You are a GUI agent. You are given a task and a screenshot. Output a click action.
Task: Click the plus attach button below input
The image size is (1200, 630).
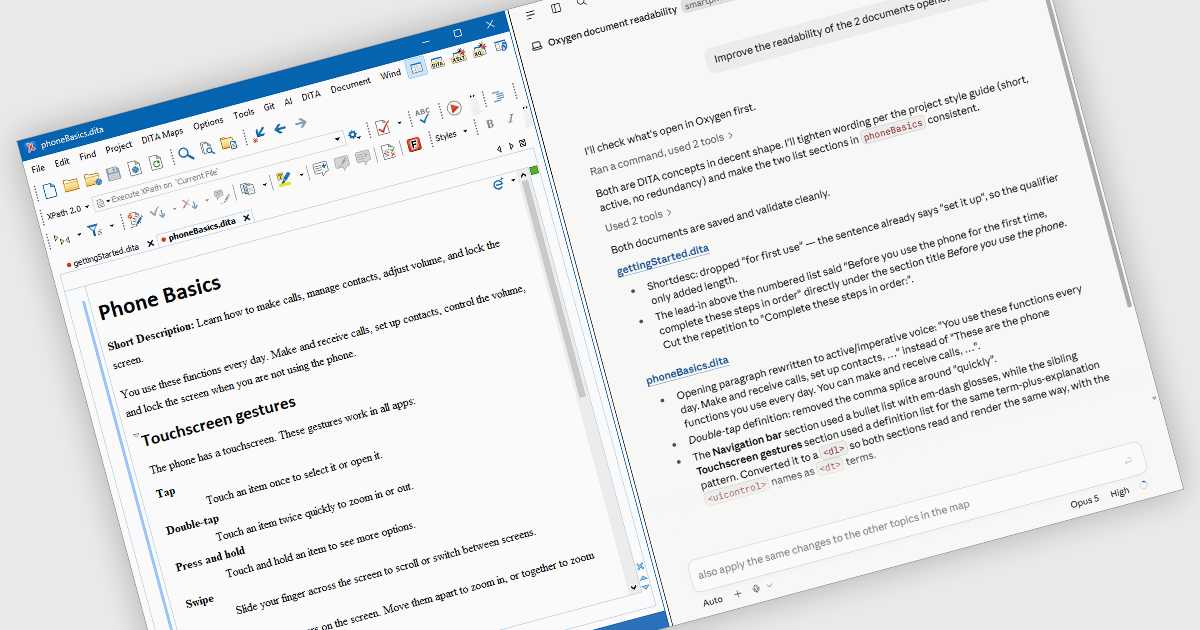(738, 594)
